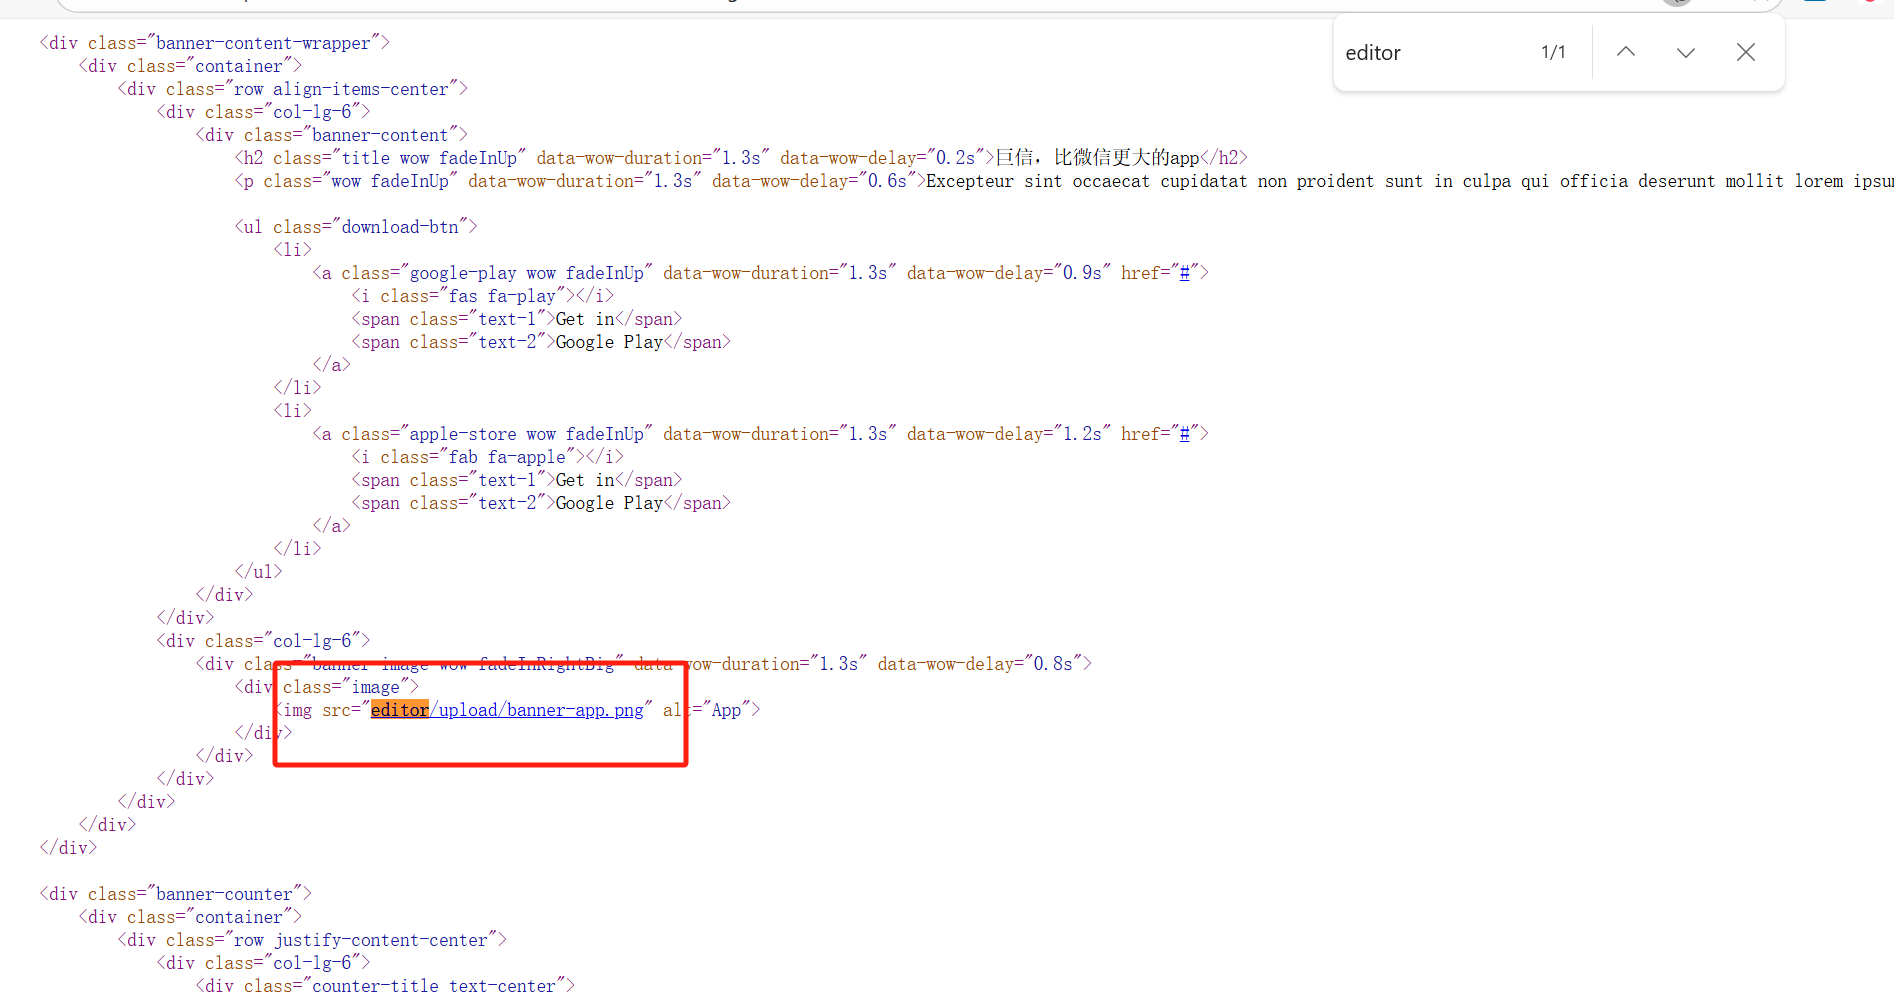Select the h2 "title wow fadeInUp" line
1894x993 pixels.
click(742, 158)
